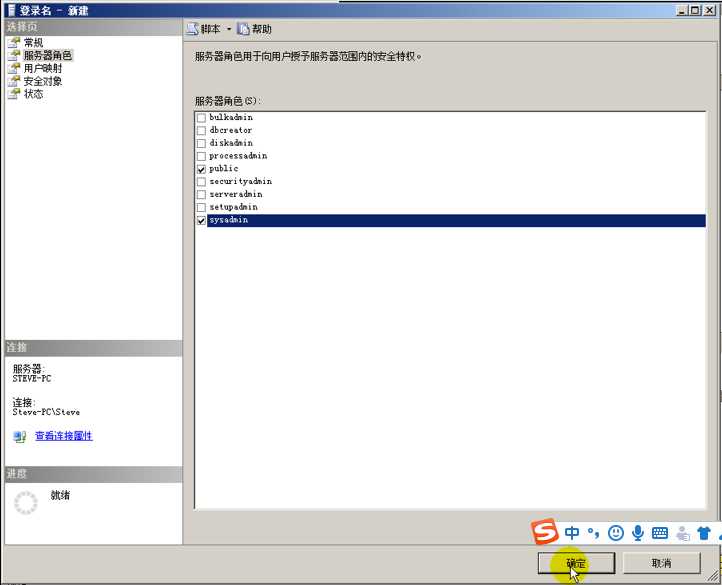
Task: Check the dbcreator role checkbox
Action: [201, 131]
